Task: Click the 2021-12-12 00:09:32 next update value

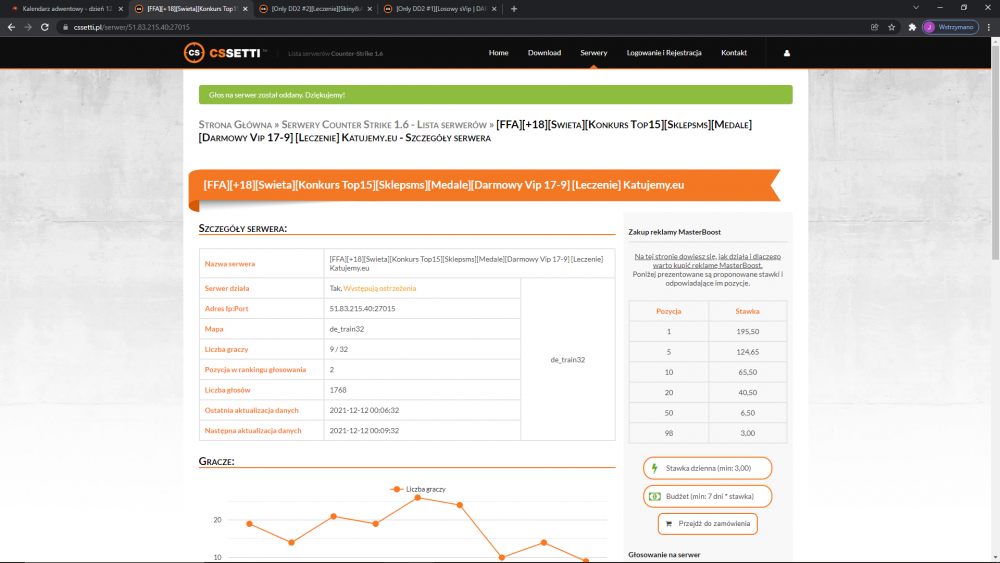Action: pyautogui.click(x=364, y=430)
